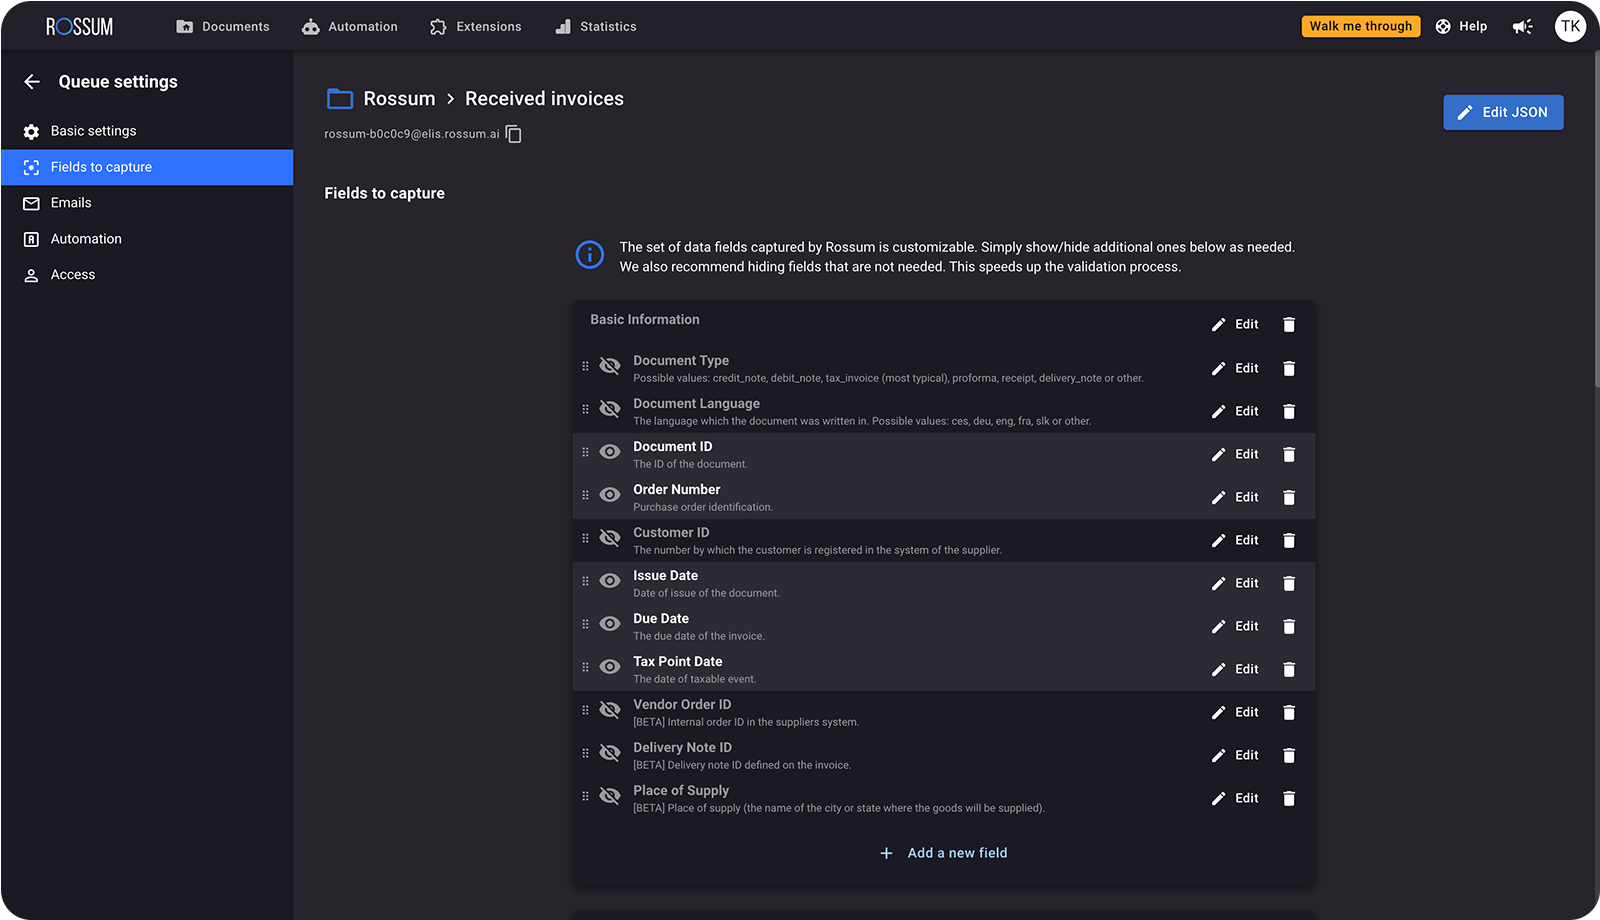Copy the queue email address

pos(514,134)
